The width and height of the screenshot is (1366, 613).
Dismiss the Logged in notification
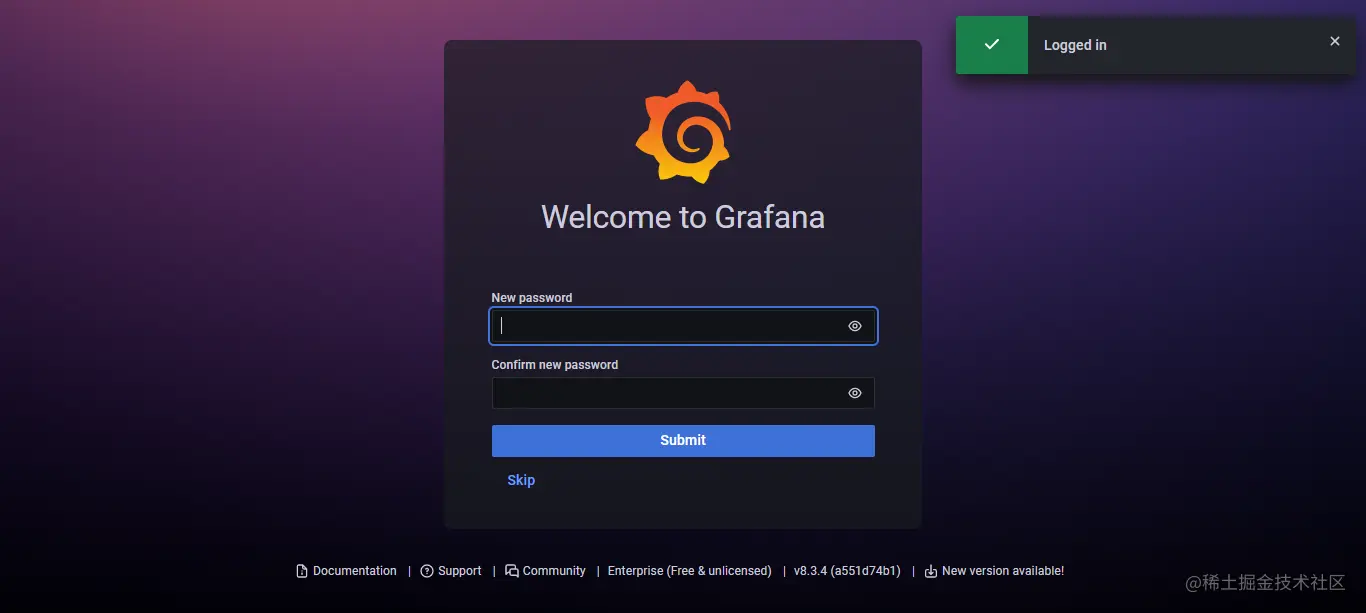[1335, 41]
